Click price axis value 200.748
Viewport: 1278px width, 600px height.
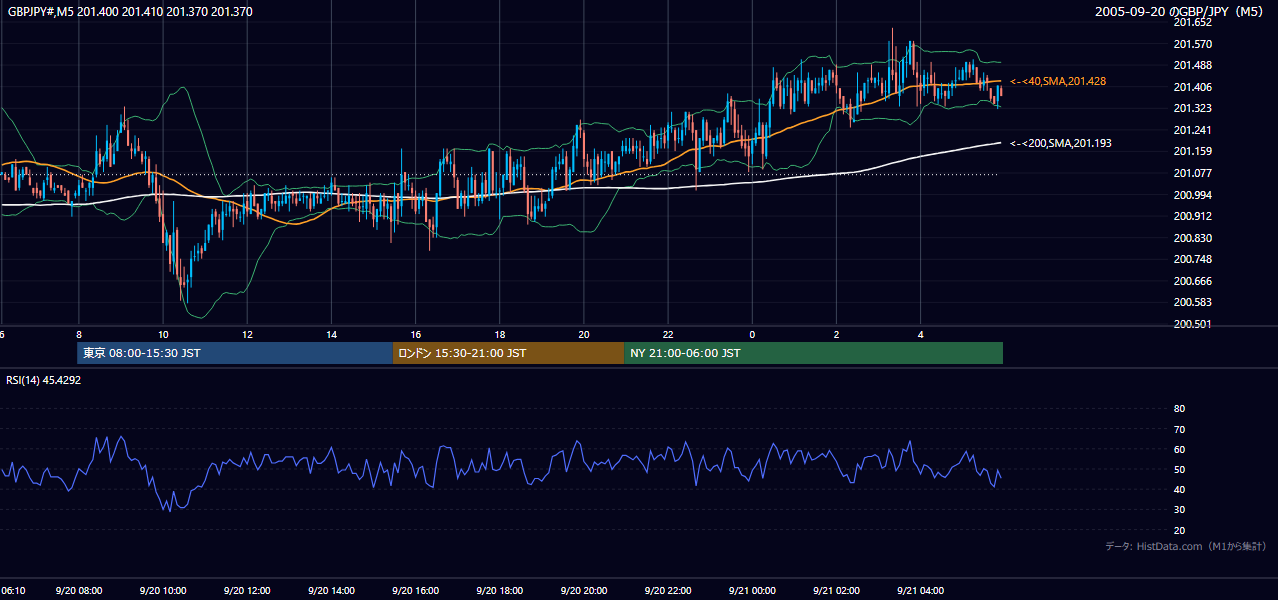[1192, 259]
